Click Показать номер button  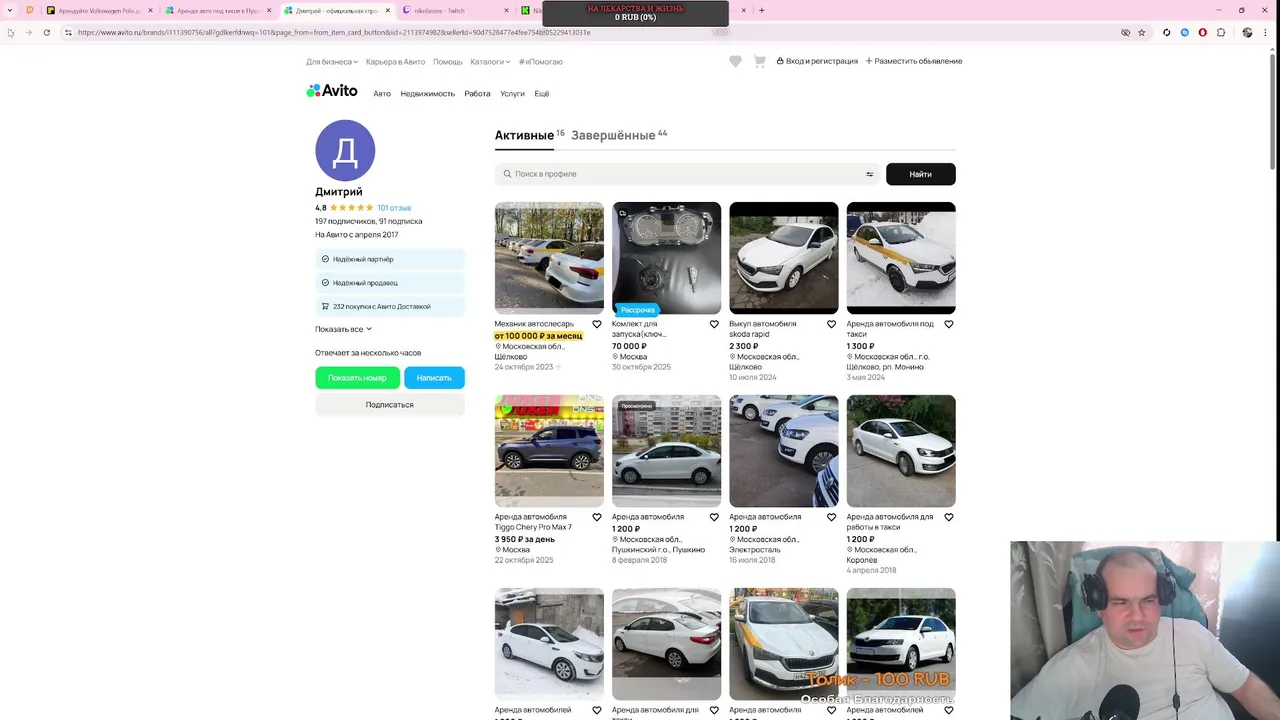point(357,378)
